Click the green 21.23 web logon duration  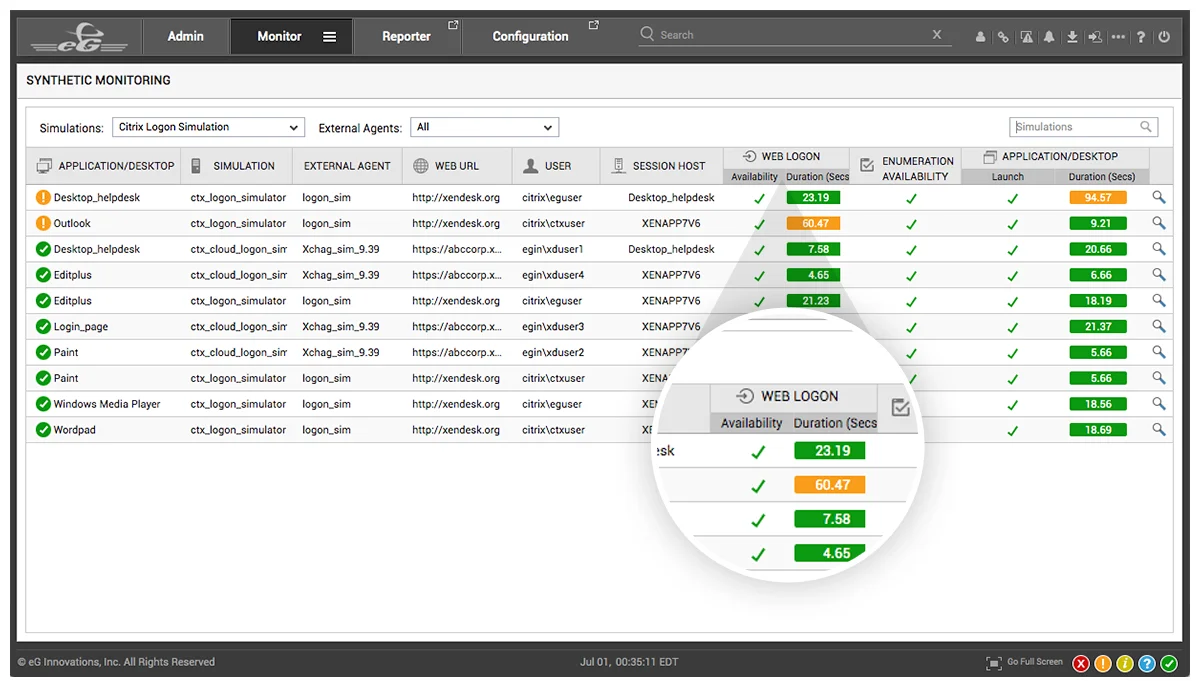(815, 300)
